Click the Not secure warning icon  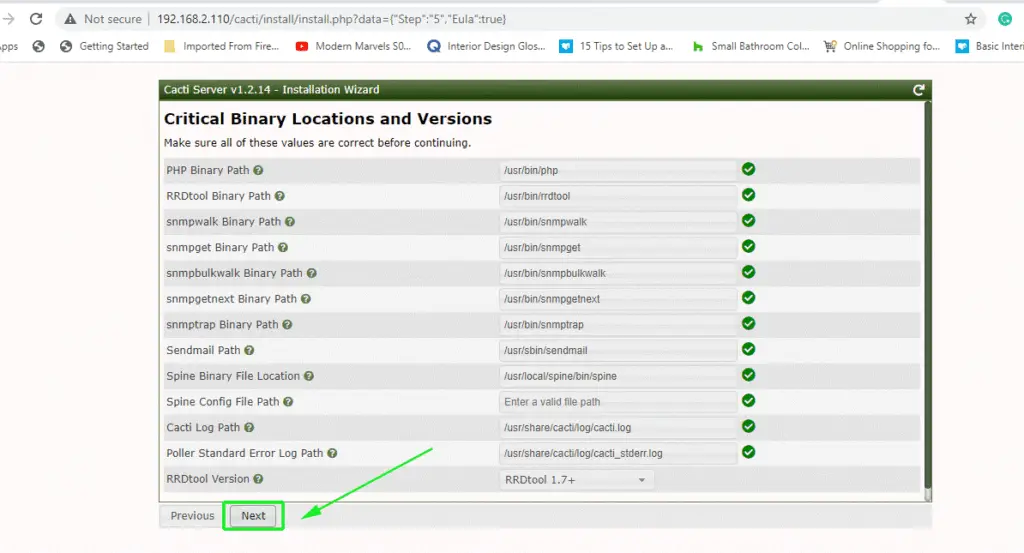tap(70, 20)
